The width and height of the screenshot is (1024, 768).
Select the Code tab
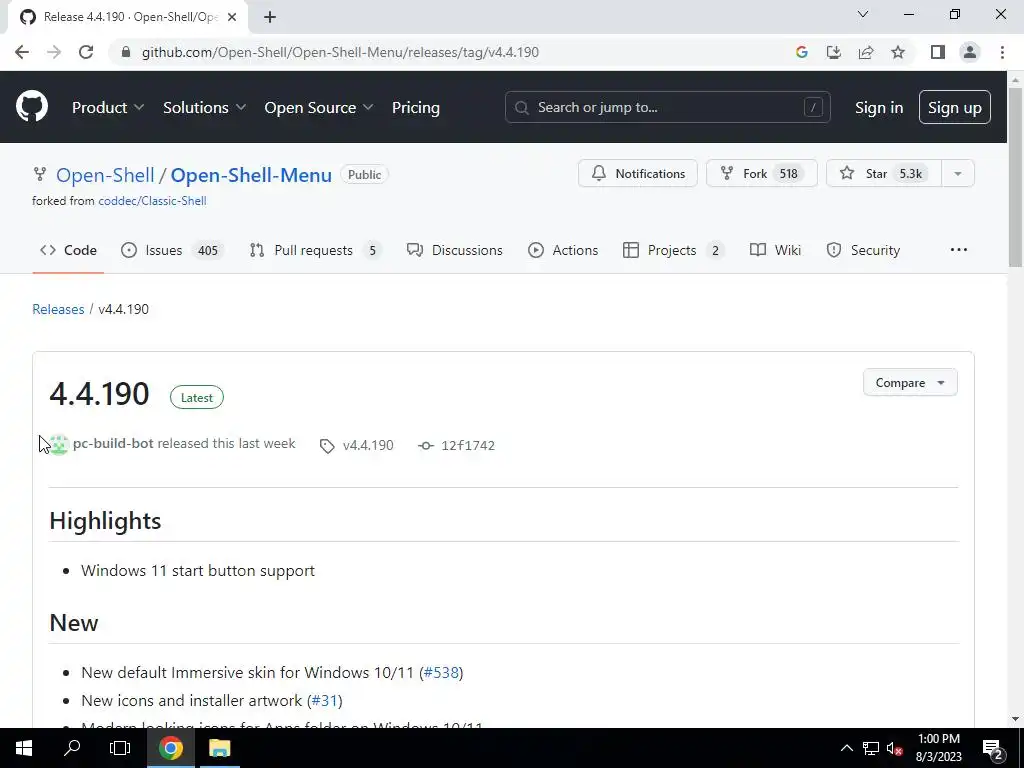(x=68, y=250)
